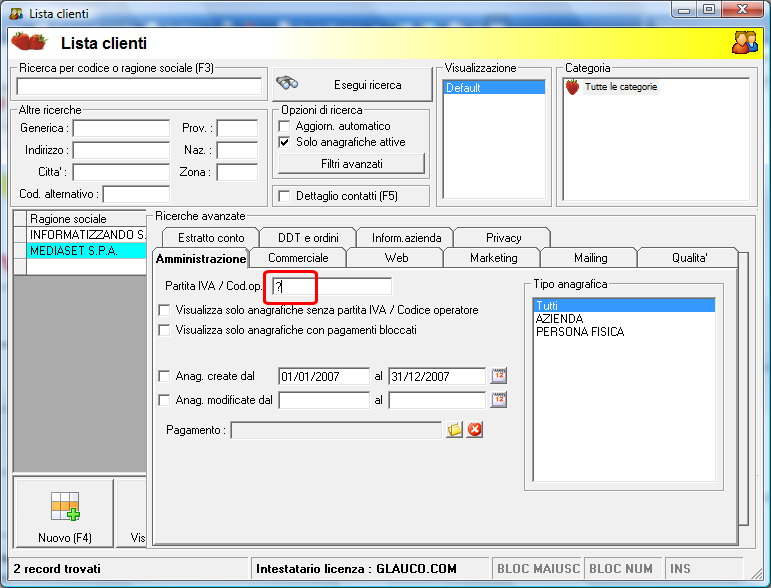Enable Aggiorn. automatico checkbox
The image size is (771, 588).
284,126
